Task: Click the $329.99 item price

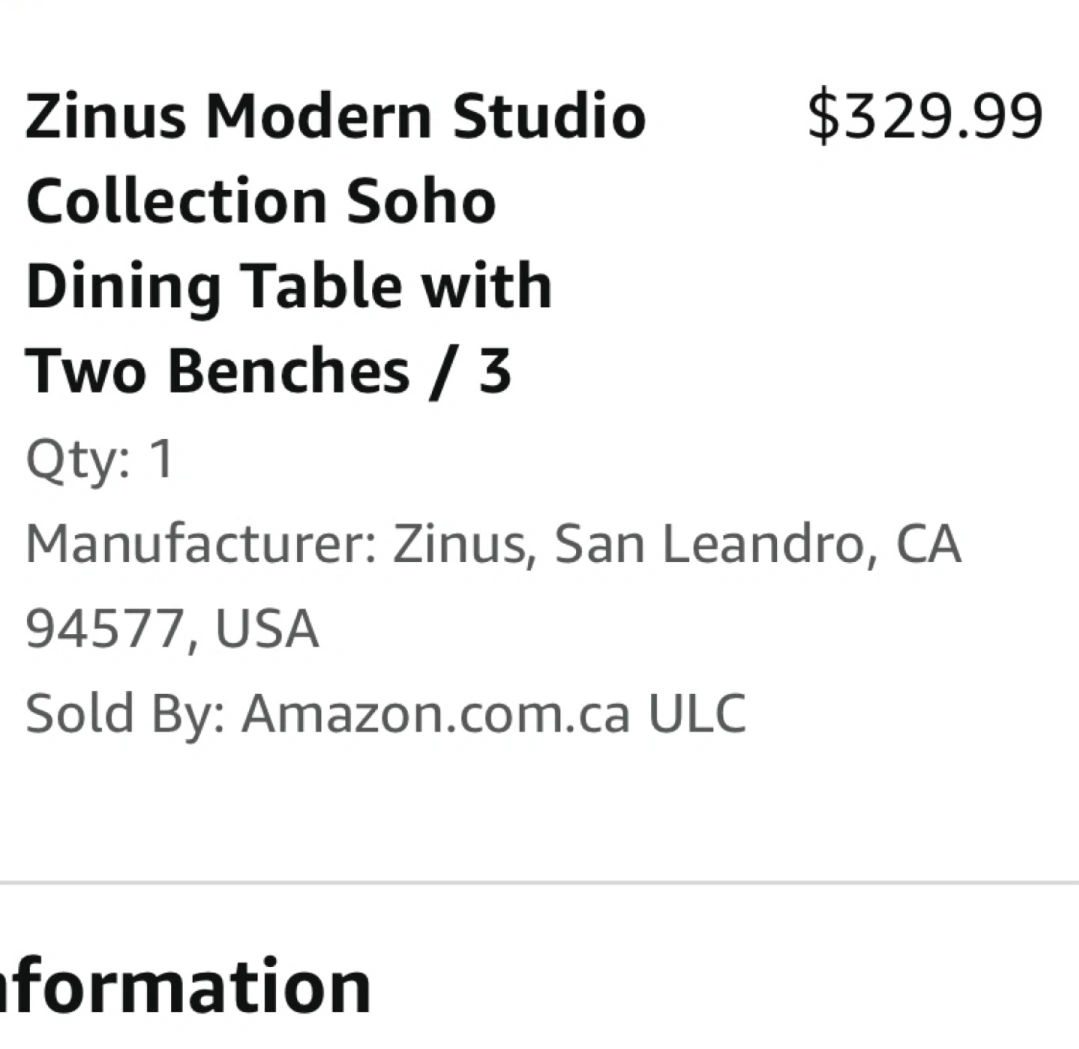Action: (925, 117)
